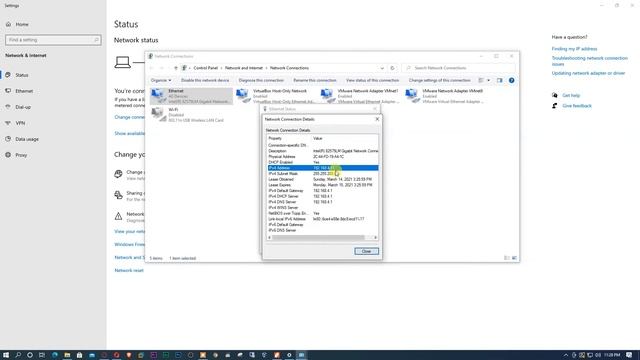The width and height of the screenshot is (640, 360).
Task: Click the Back arrow in Network Connections
Action: pyautogui.click(x=151, y=68)
